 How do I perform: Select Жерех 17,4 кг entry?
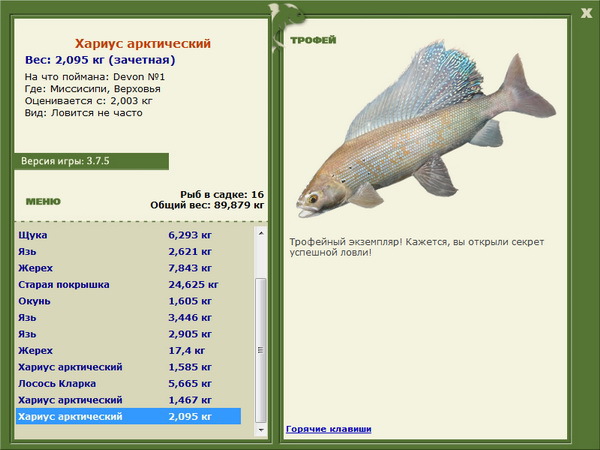(x=129, y=350)
